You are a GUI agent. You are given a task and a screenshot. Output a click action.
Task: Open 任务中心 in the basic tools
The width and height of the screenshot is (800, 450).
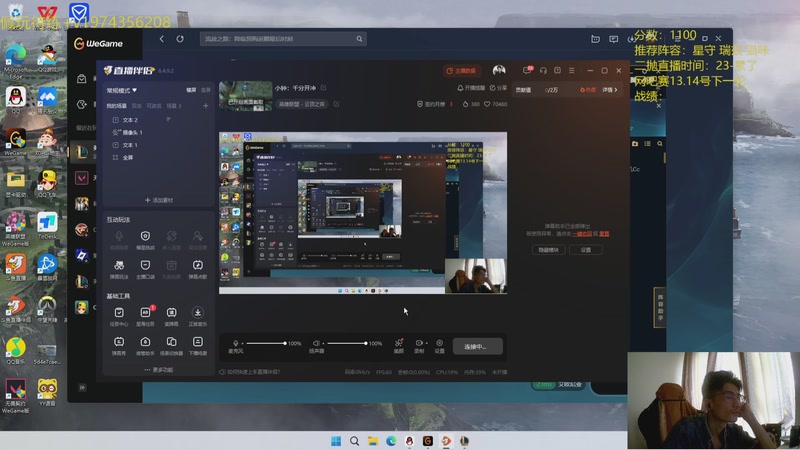[x=119, y=316]
